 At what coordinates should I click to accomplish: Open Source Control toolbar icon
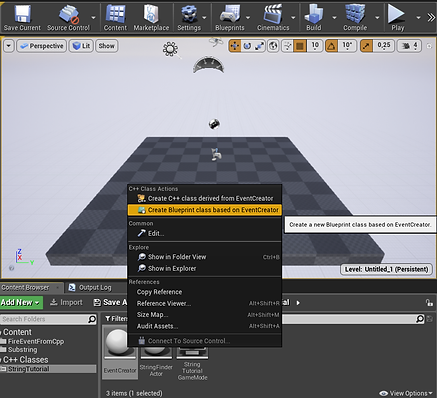(68, 18)
